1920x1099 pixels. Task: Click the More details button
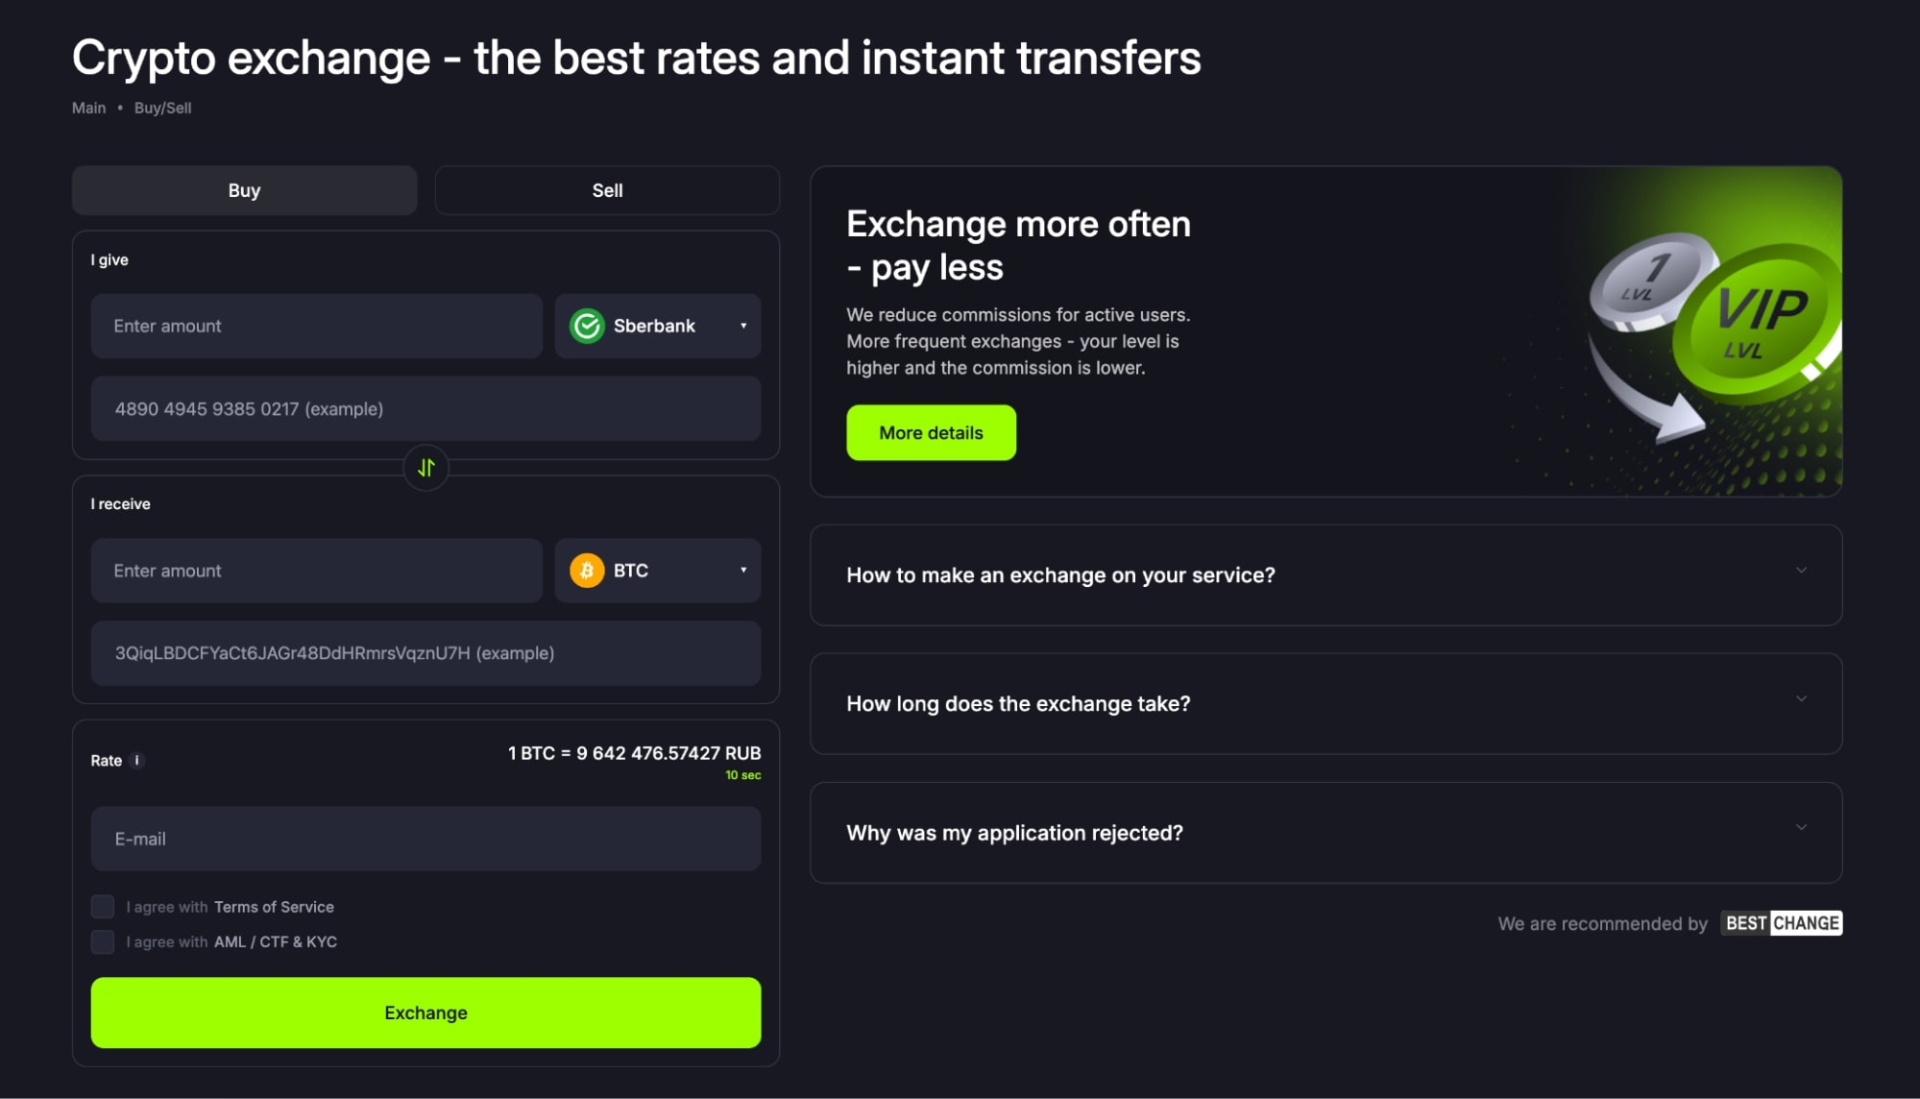pyautogui.click(x=931, y=433)
